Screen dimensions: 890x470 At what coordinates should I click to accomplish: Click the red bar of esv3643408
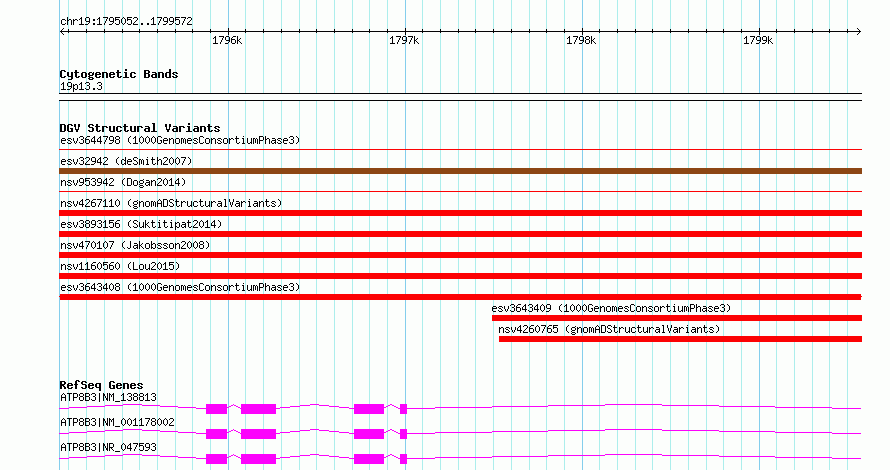coord(460,297)
